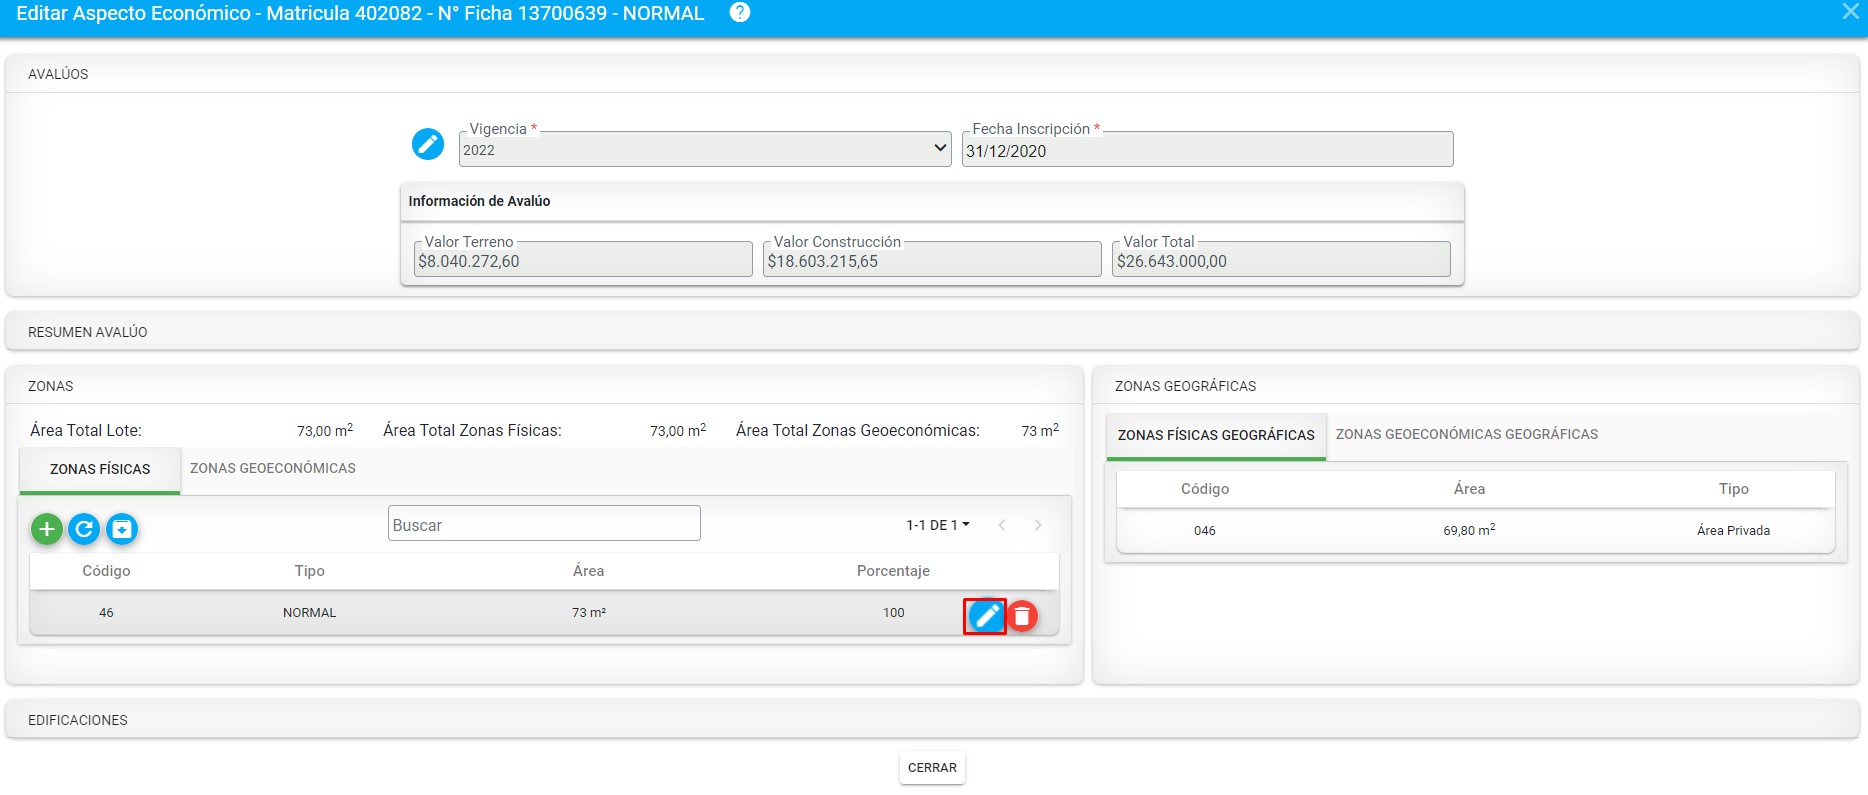Edit zone 46 with the pencil icon
This screenshot has width=1868, height=795.
tap(985, 616)
